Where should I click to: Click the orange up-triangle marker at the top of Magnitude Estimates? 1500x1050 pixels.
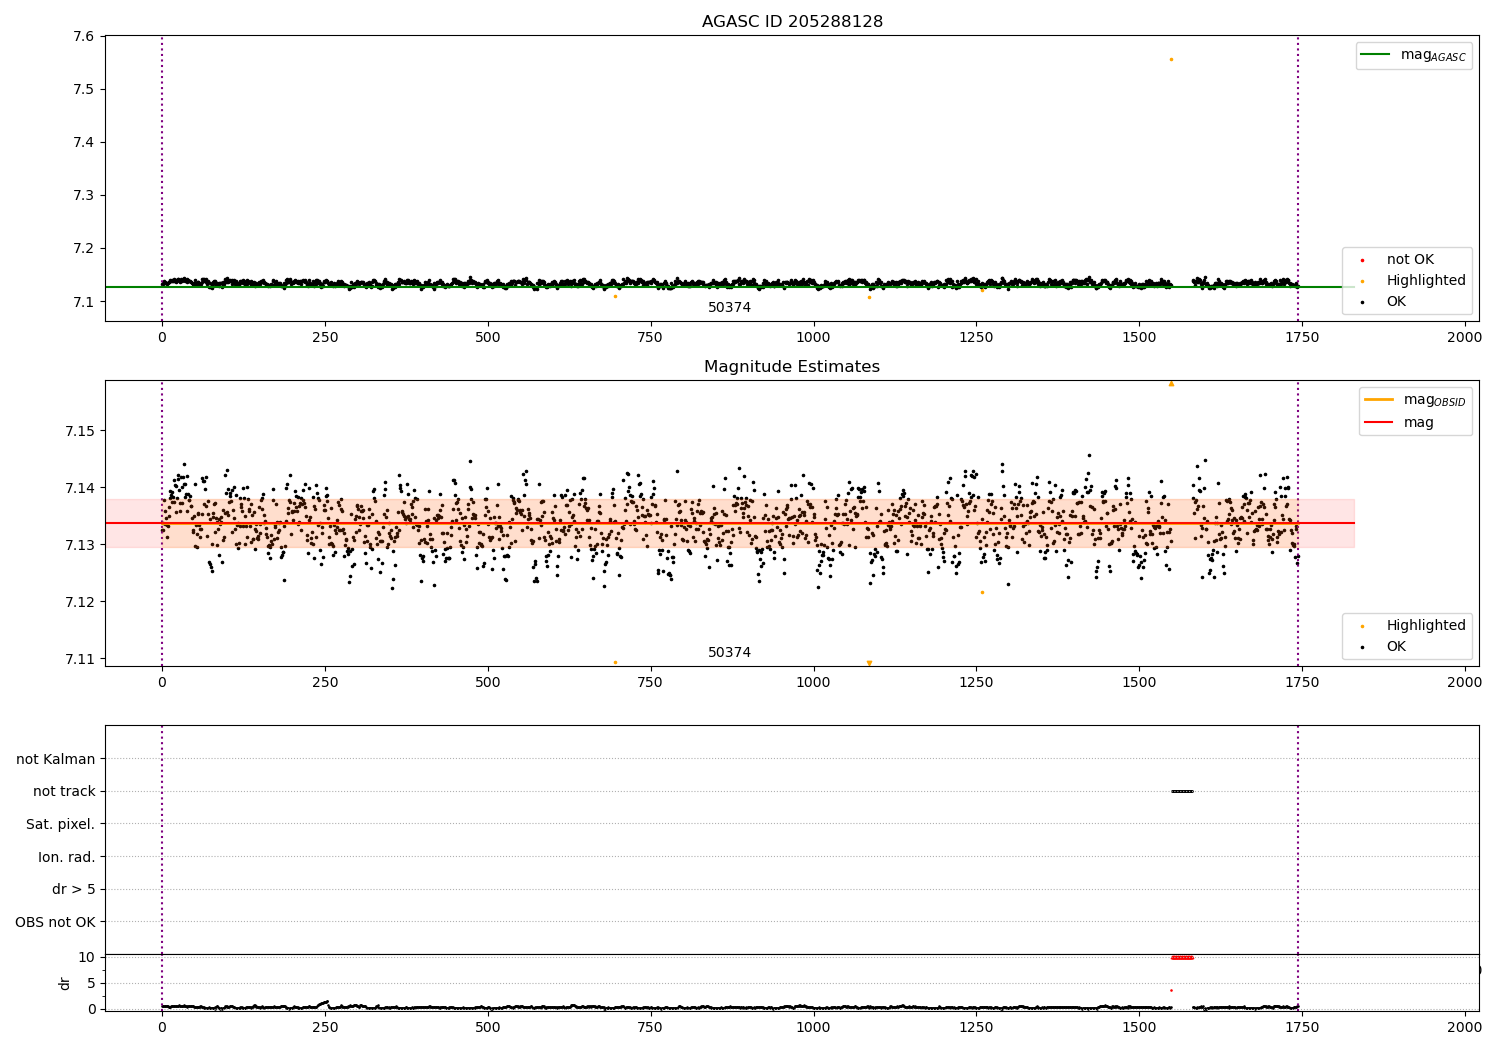1171,383
